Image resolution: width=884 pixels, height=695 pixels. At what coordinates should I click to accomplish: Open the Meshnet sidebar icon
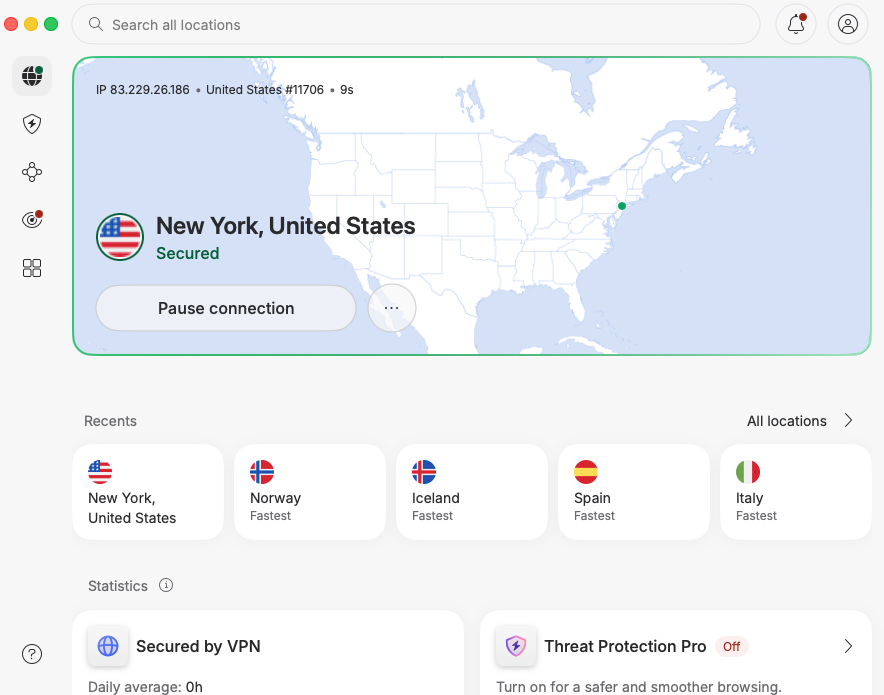(32, 172)
